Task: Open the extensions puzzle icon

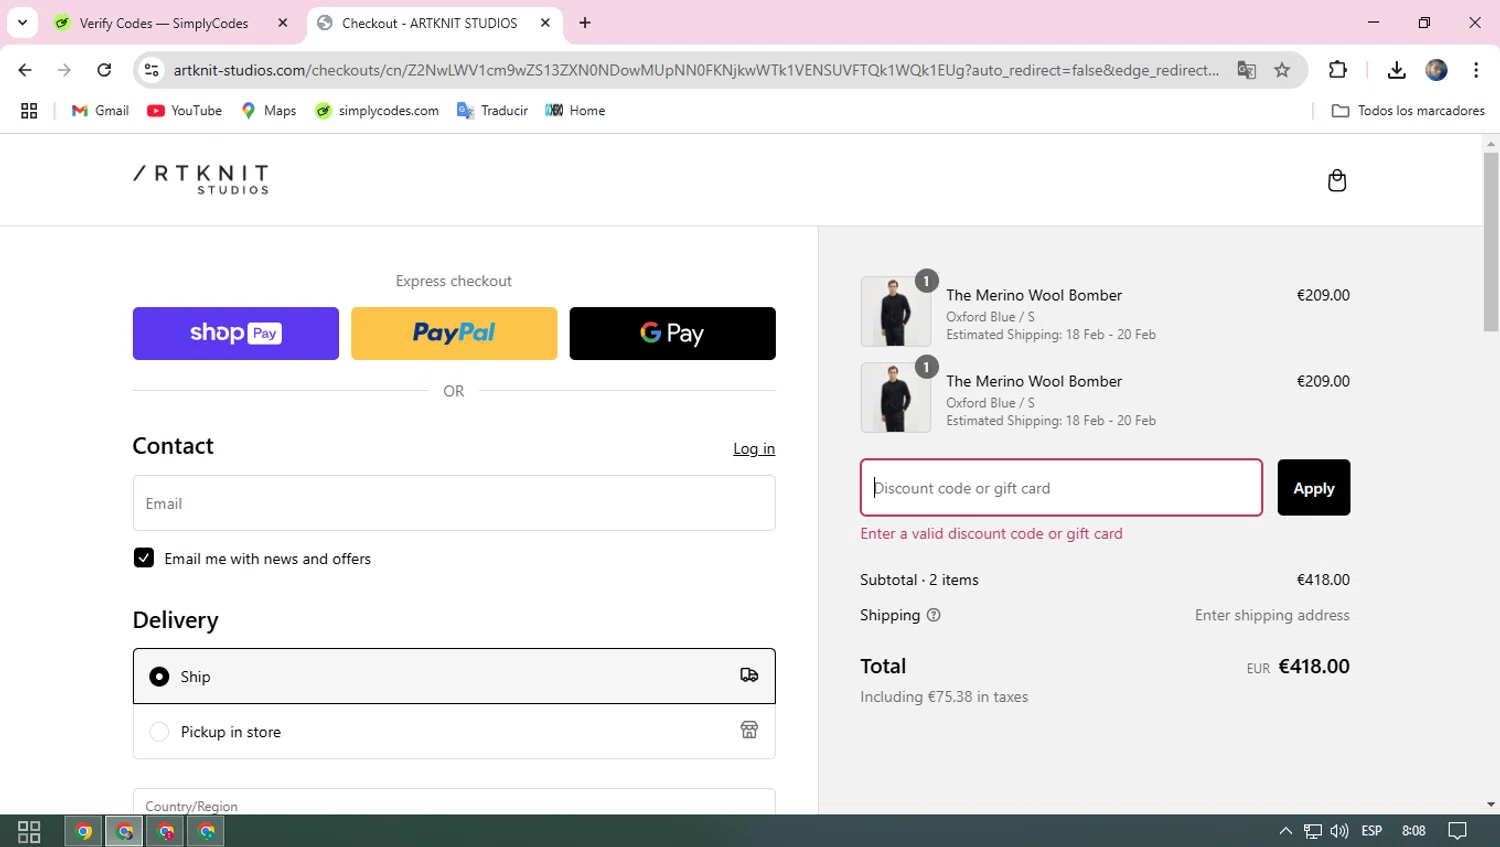Action: [x=1337, y=70]
